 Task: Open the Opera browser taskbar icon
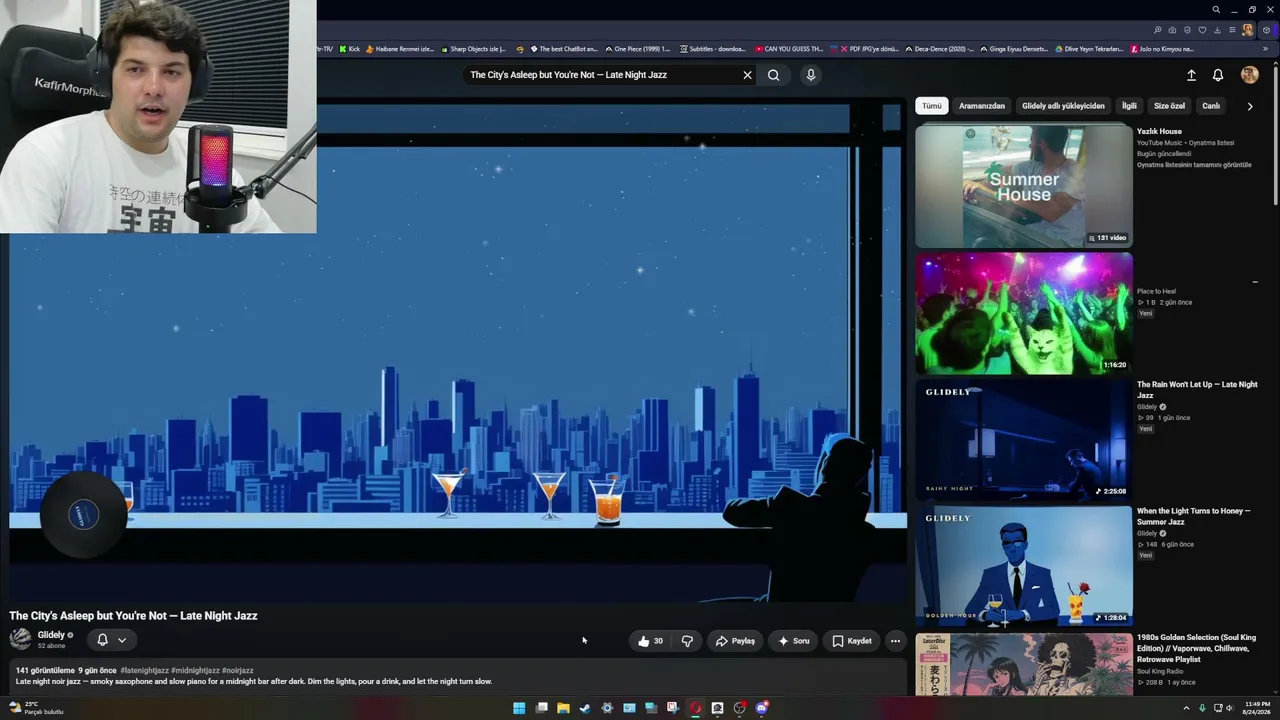pos(696,708)
